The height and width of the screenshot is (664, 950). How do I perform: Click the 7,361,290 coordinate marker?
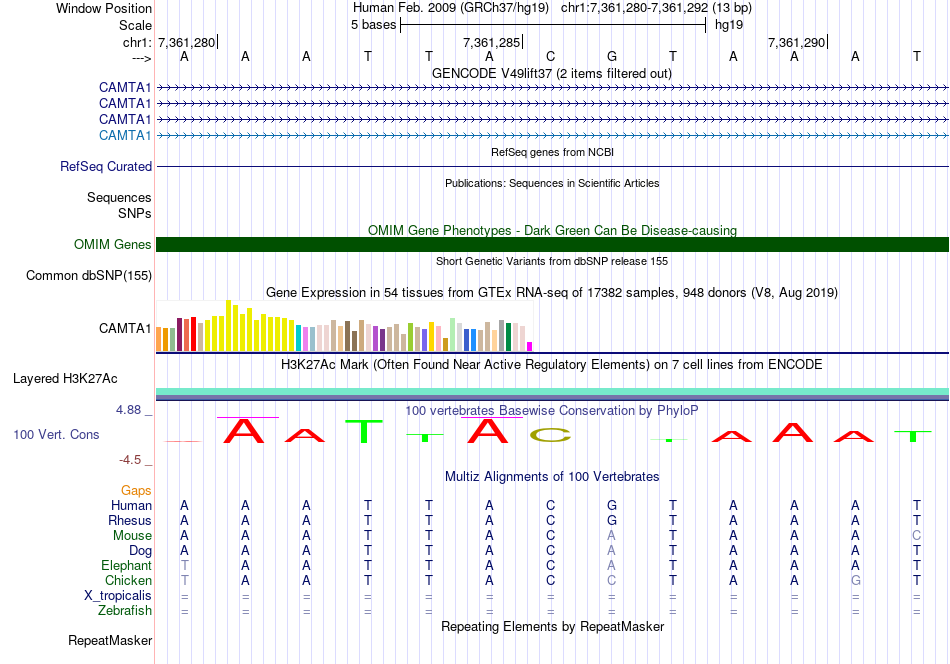click(x=796, y=42)
